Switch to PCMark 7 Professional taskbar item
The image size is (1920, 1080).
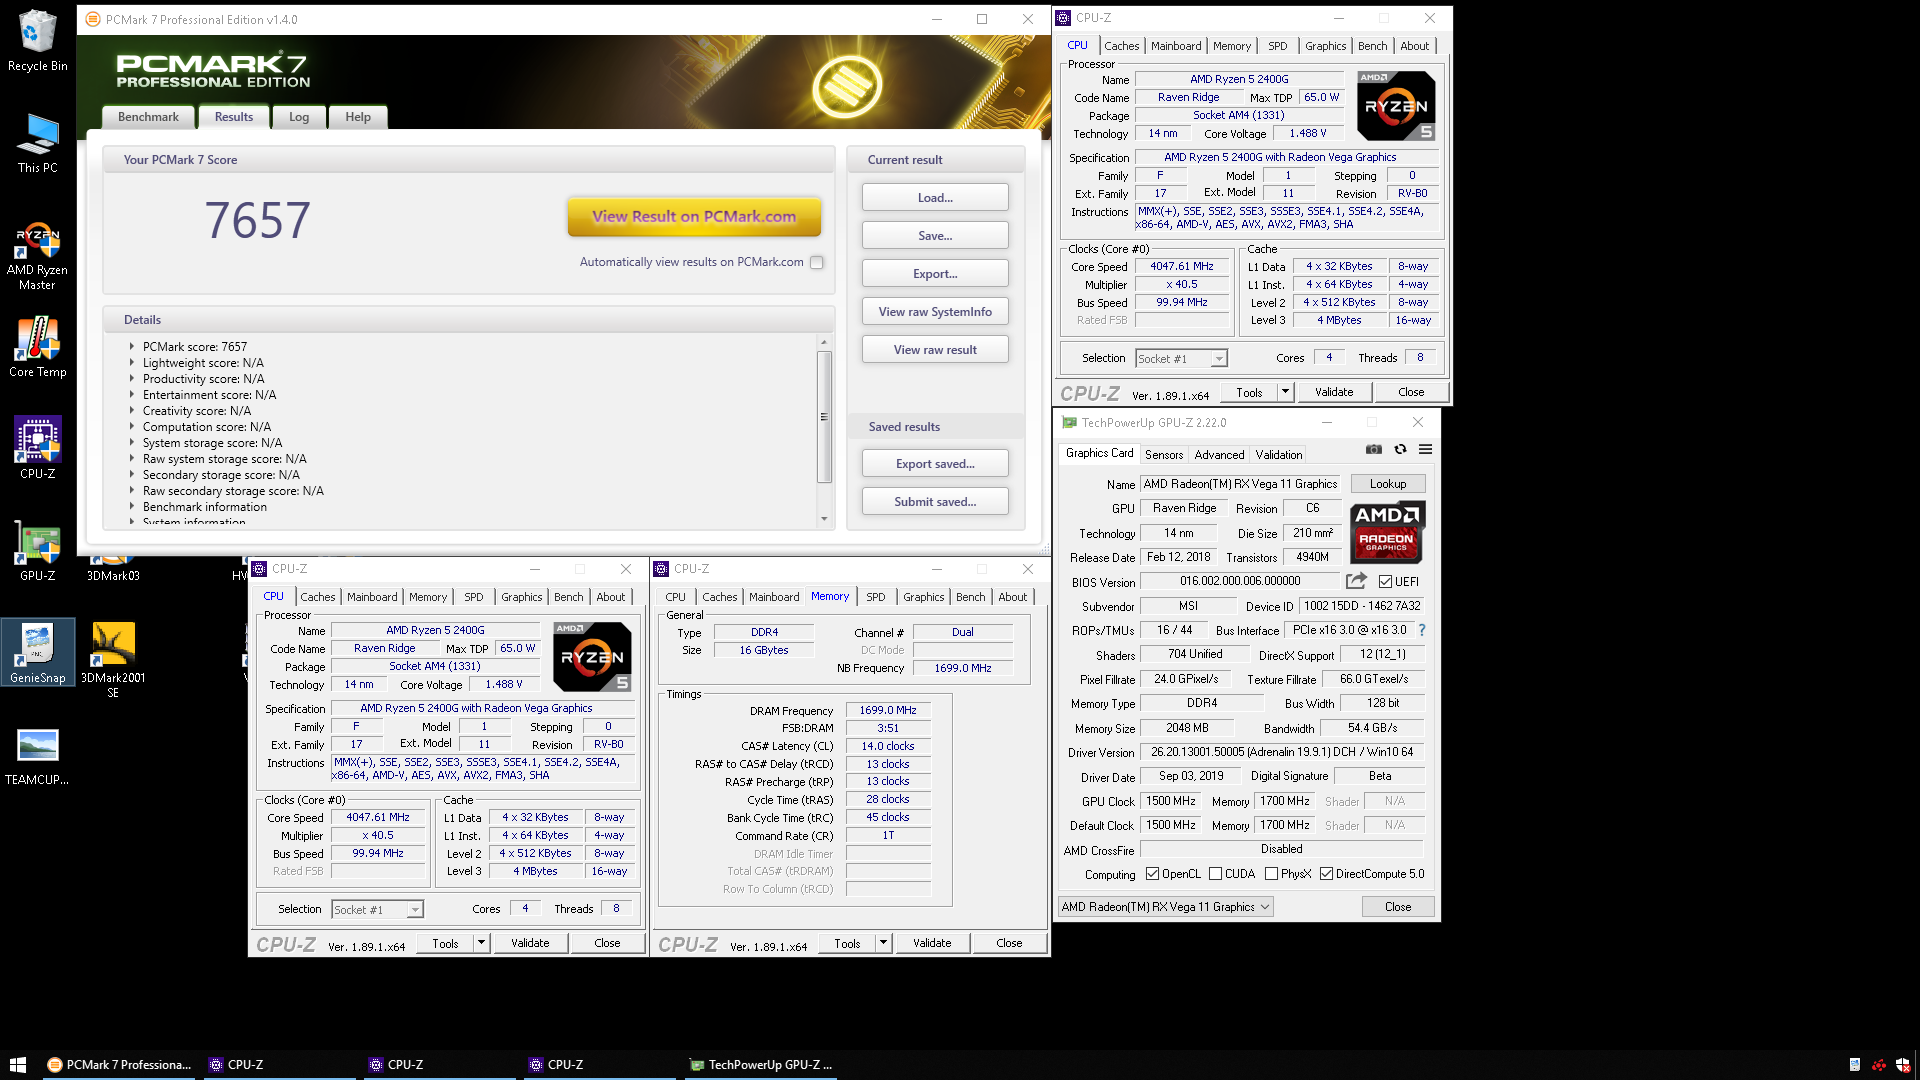coord(119,1065)
